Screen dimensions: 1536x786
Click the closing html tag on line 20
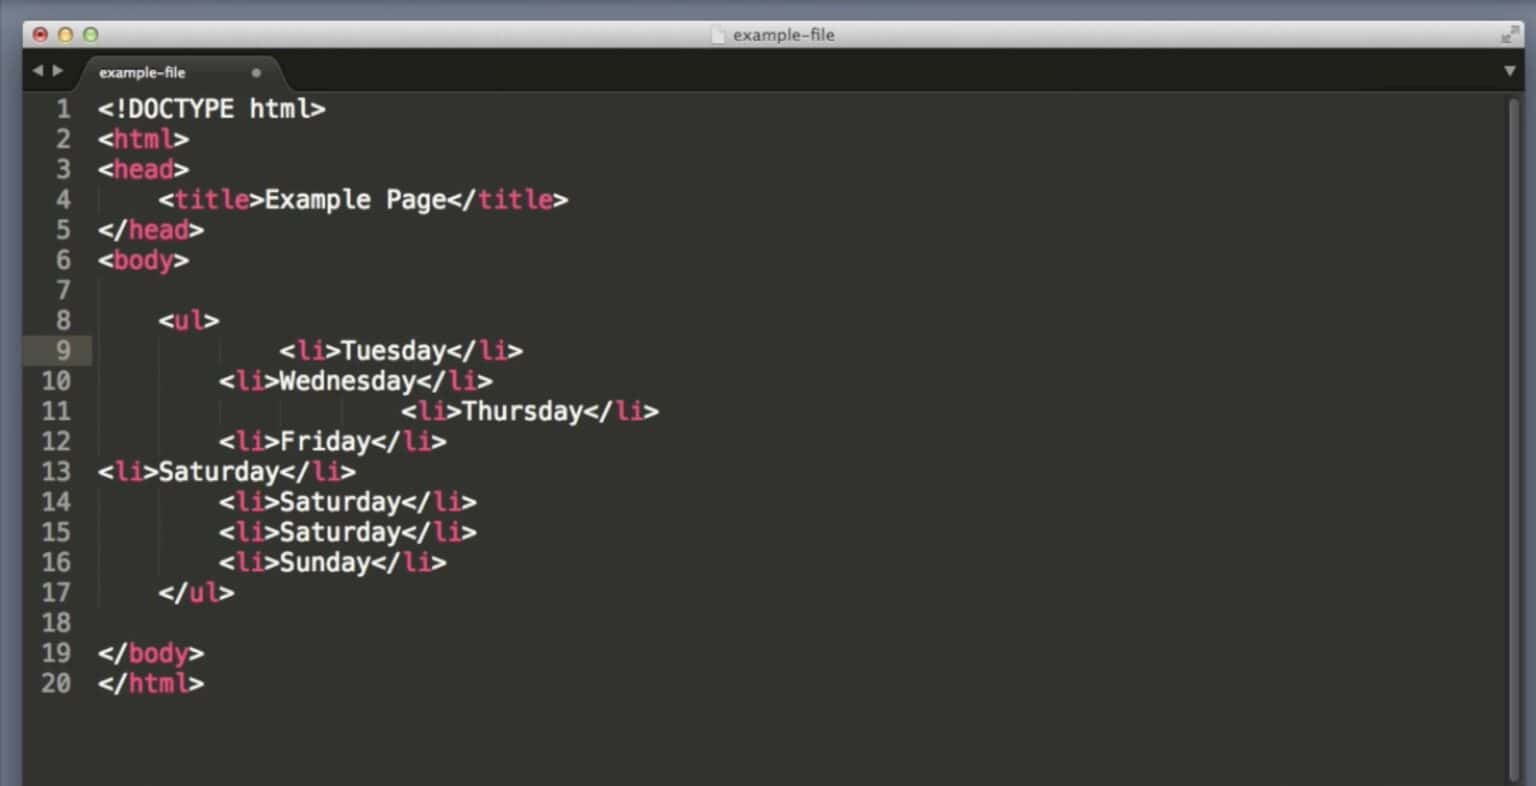[x=150, y=684]
